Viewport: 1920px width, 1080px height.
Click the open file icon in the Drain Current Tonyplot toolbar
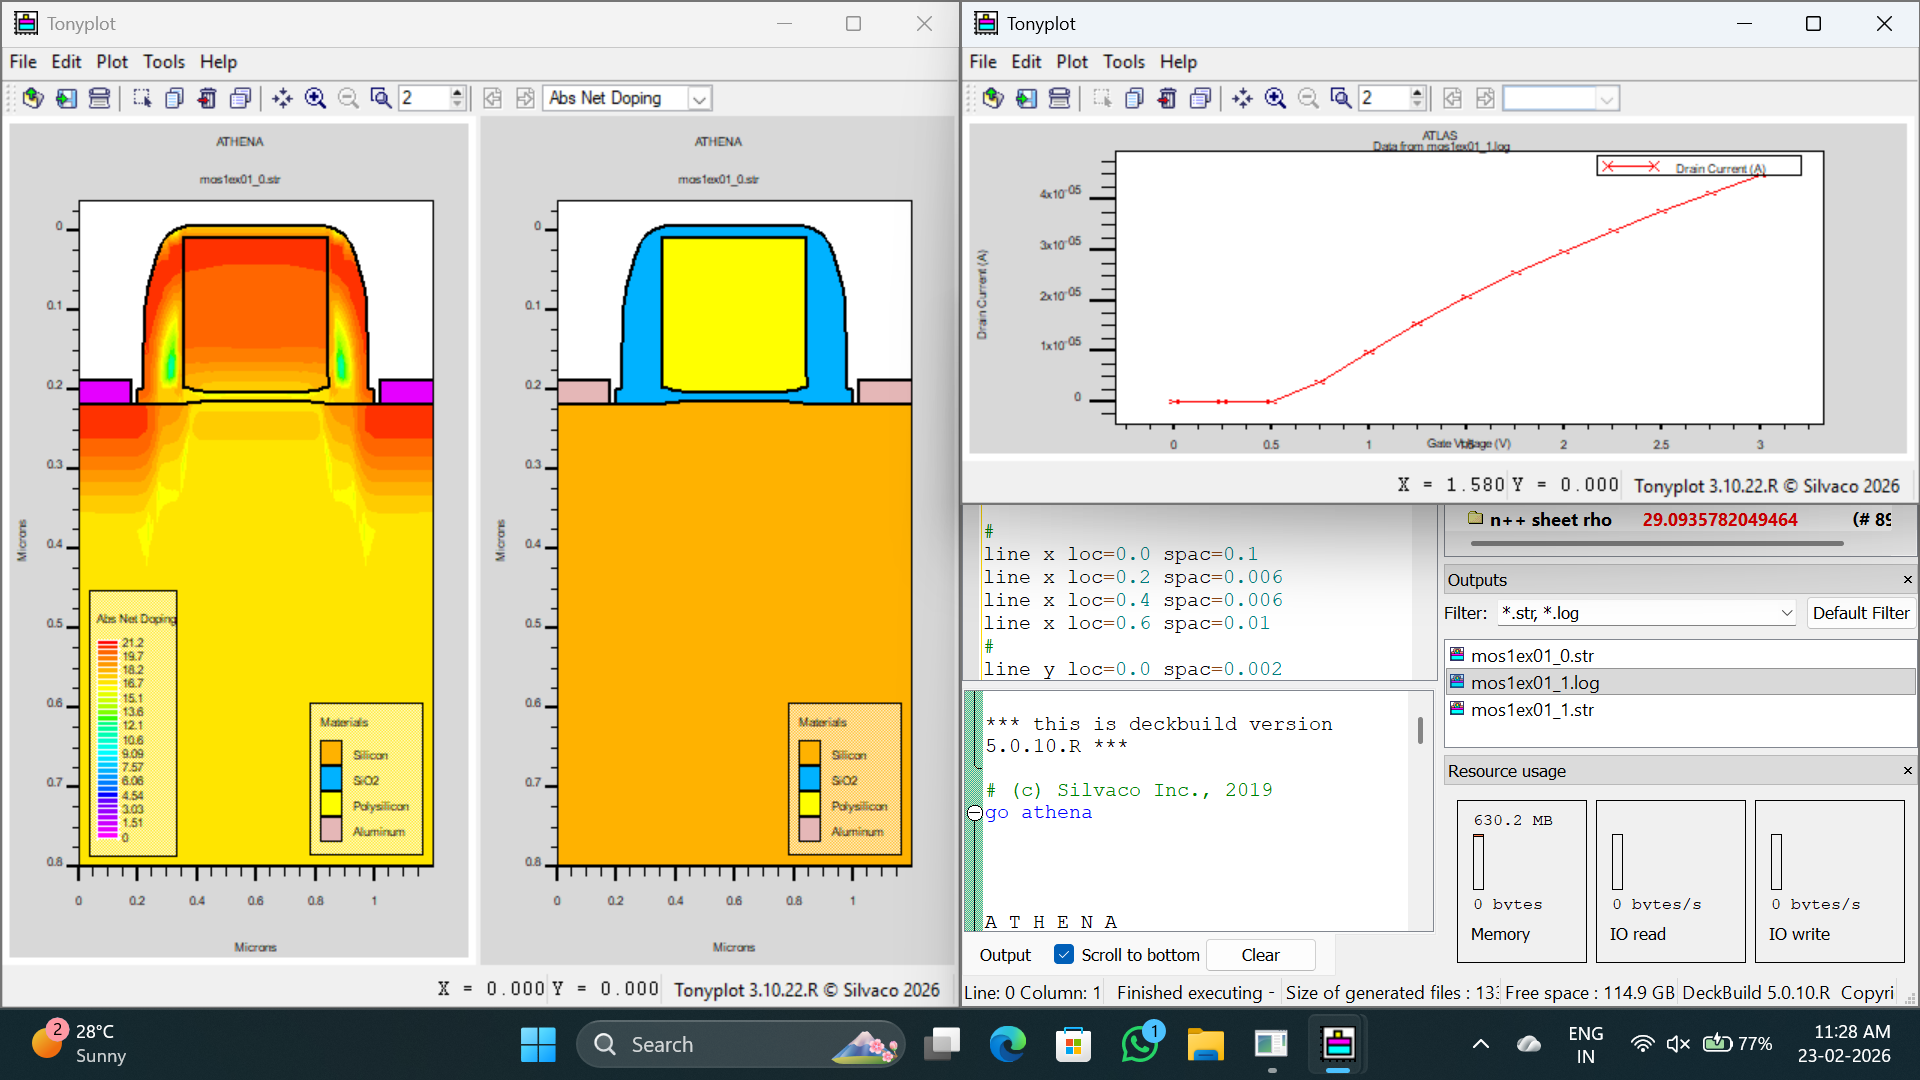tap(993, 98)
